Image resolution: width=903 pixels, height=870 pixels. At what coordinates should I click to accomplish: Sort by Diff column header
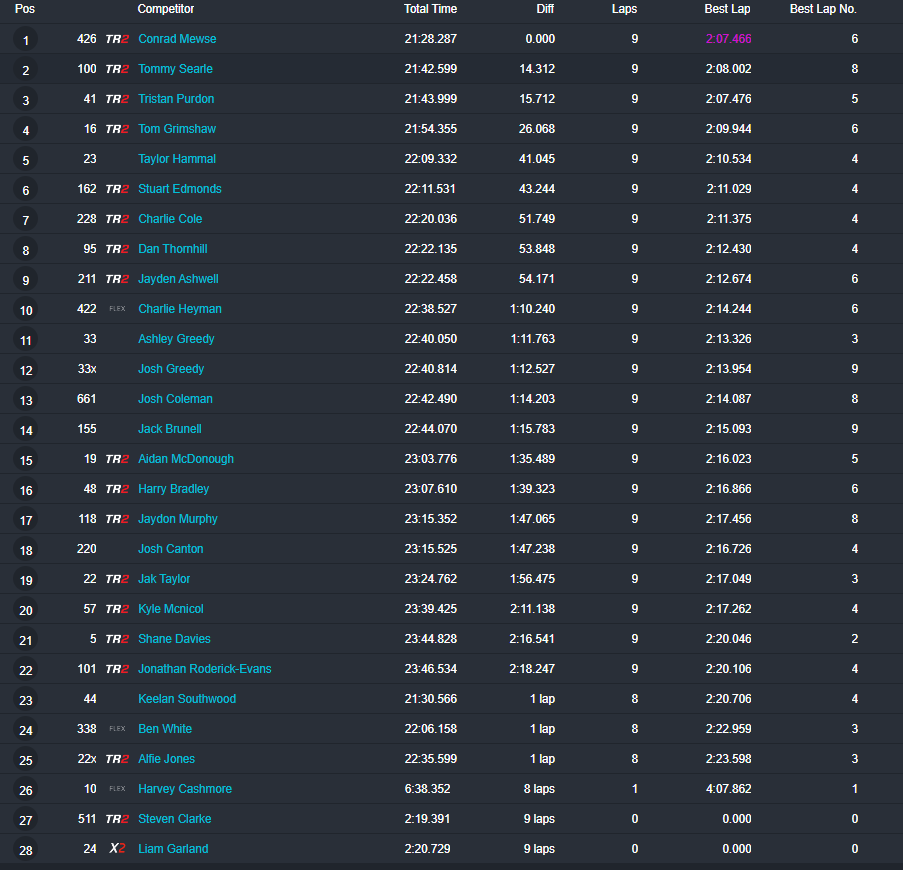545,9
